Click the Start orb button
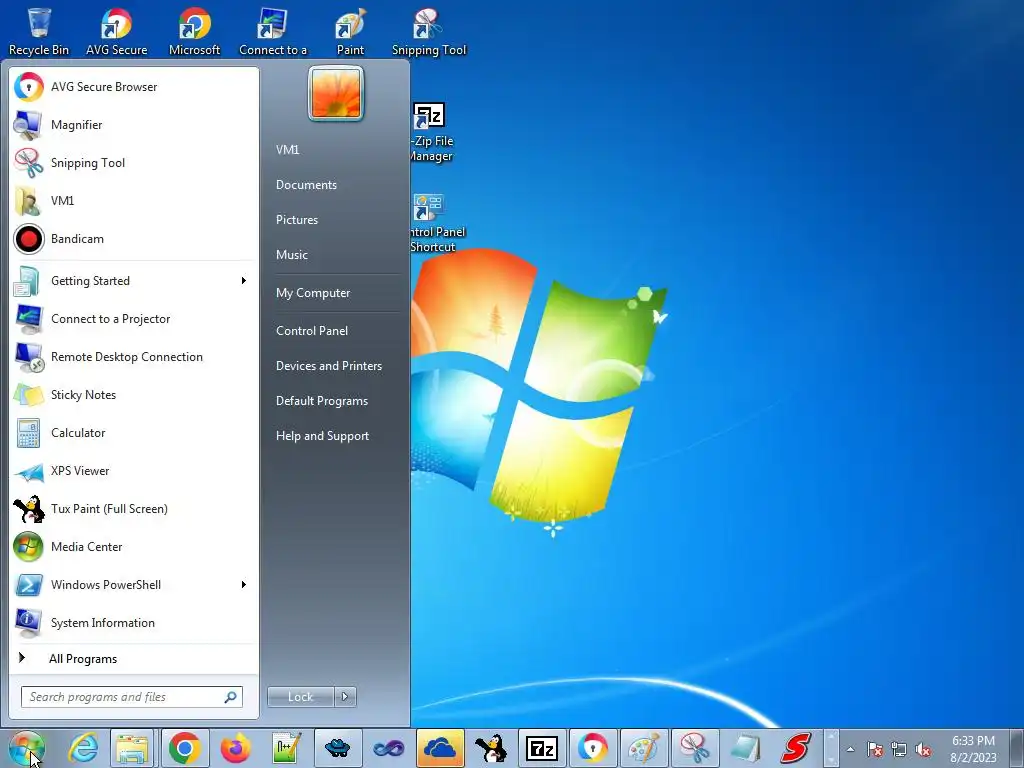The height and width of the screenshot is (768, 1024). (x=27, y=748)
